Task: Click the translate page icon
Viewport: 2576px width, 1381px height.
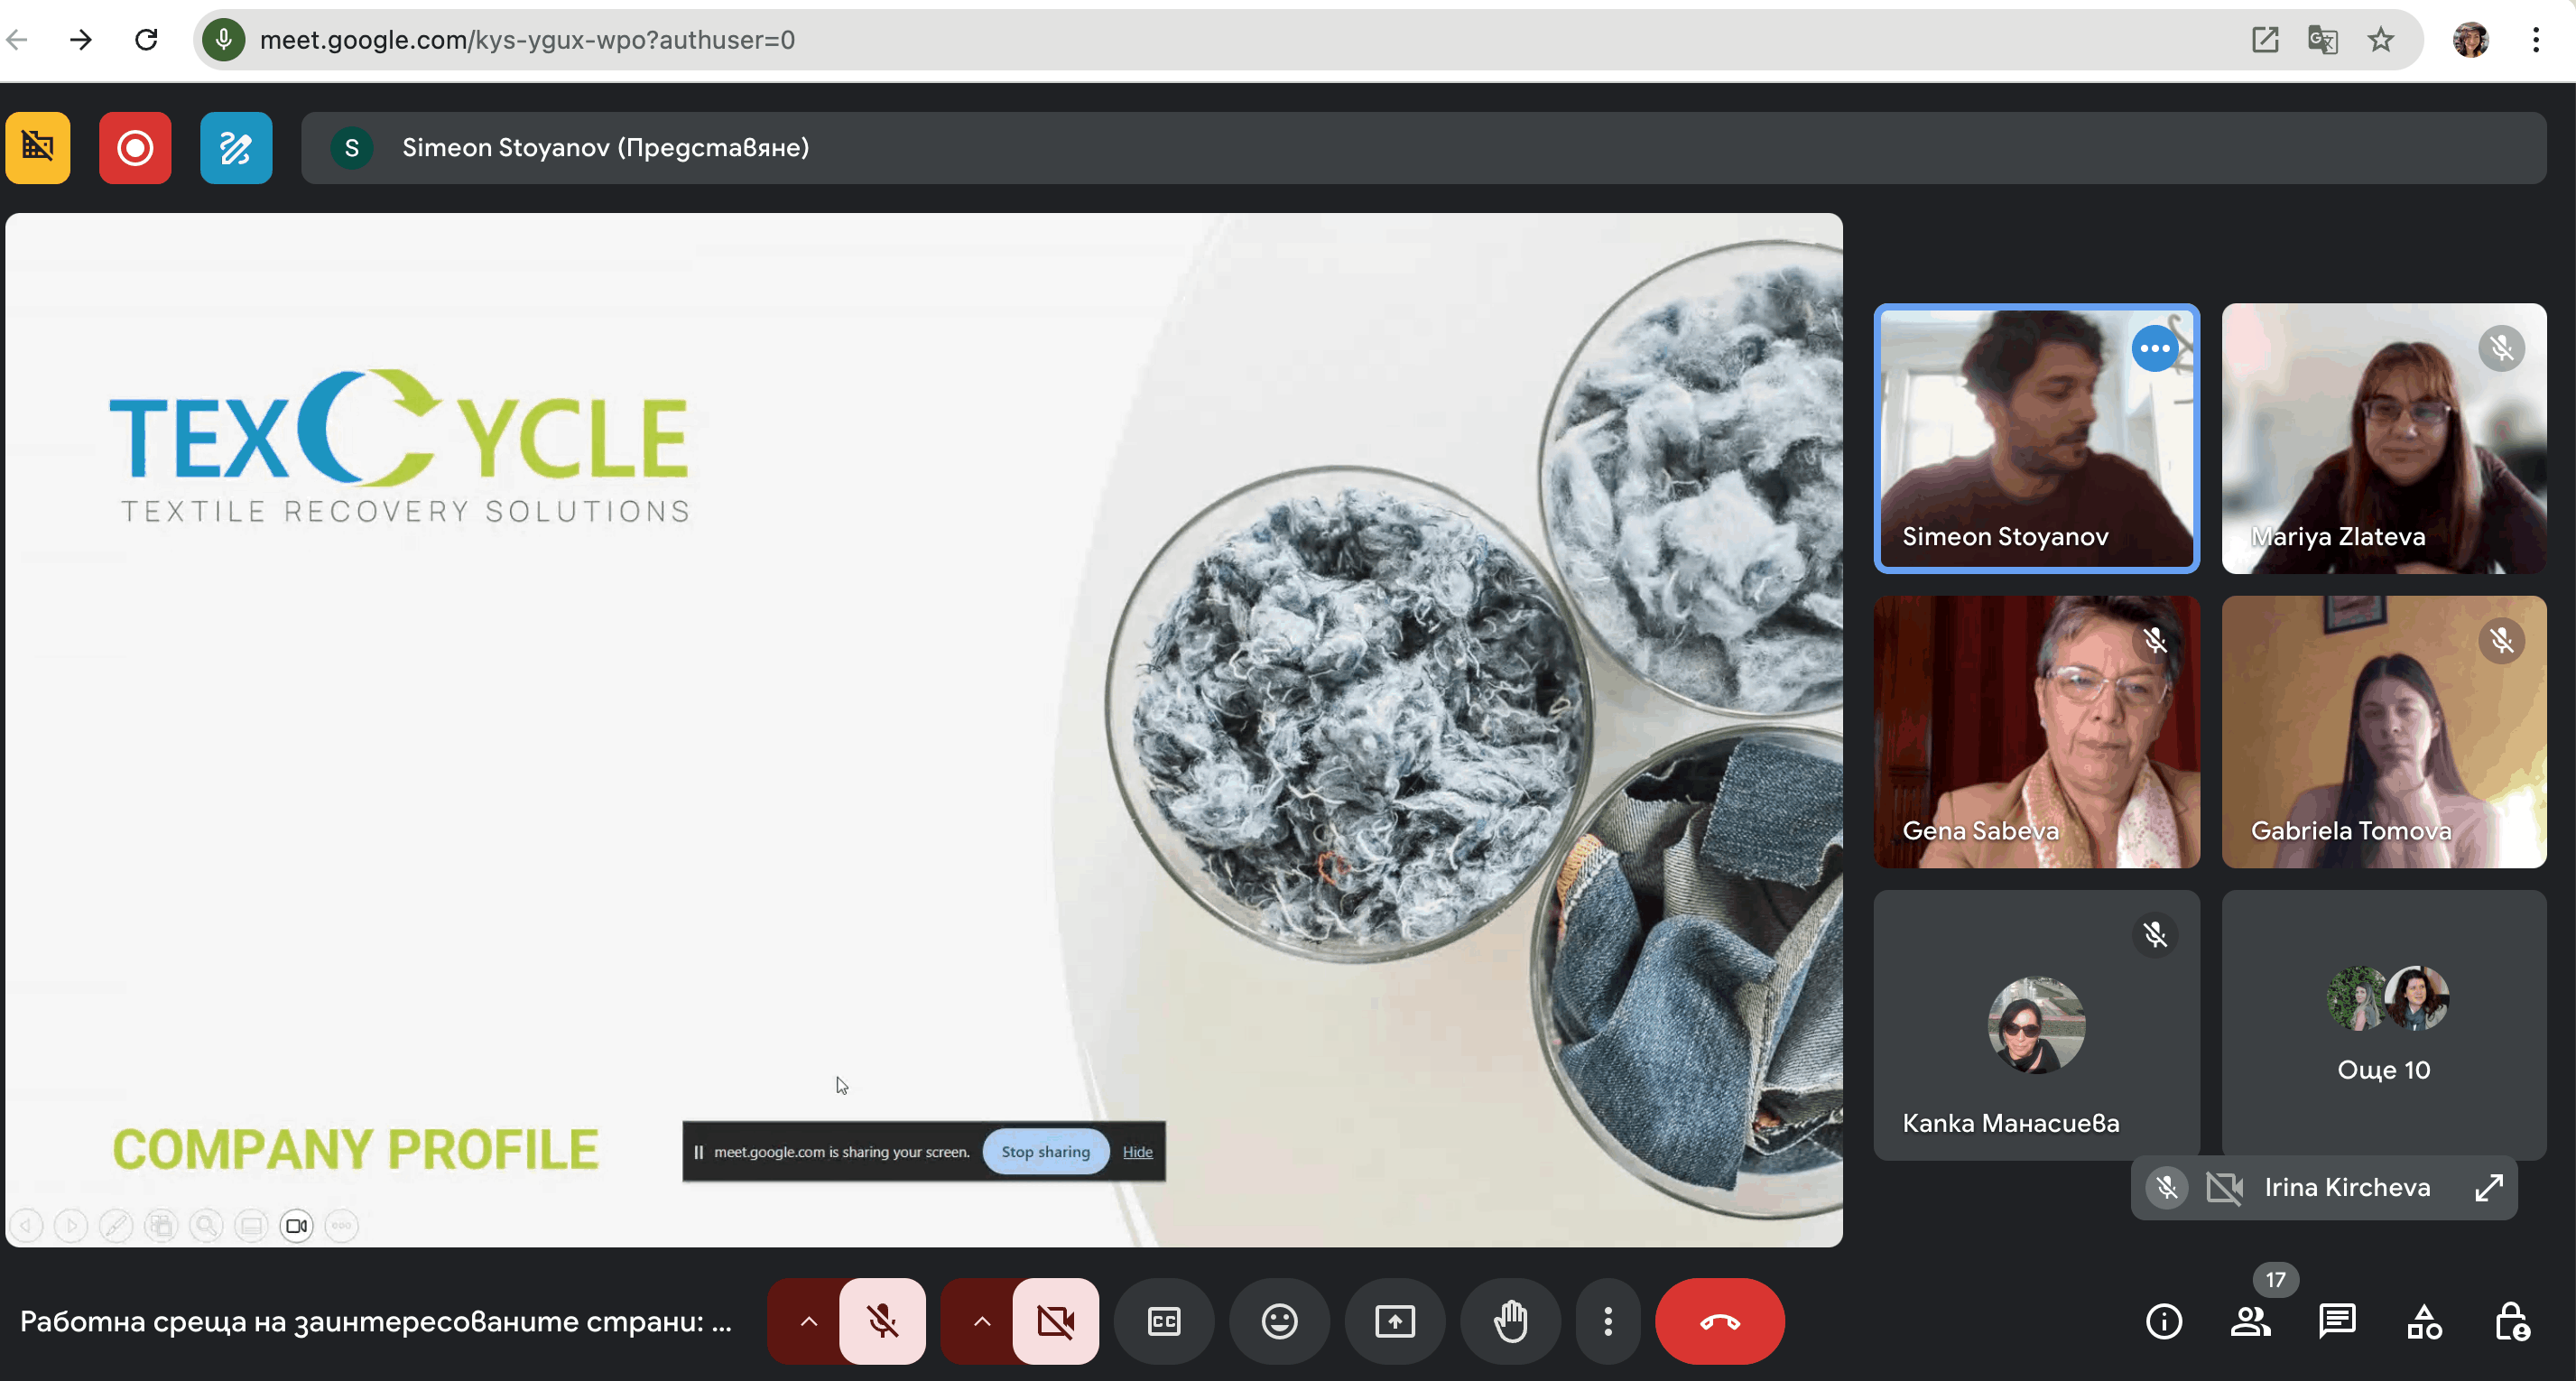Action: click(x=2323, y=40)
